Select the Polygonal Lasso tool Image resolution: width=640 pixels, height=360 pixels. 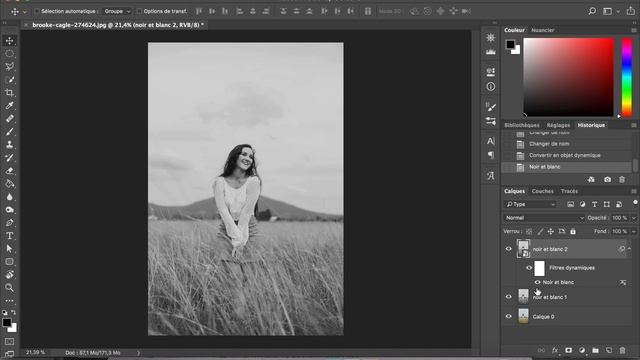click(x=9, y=67)
